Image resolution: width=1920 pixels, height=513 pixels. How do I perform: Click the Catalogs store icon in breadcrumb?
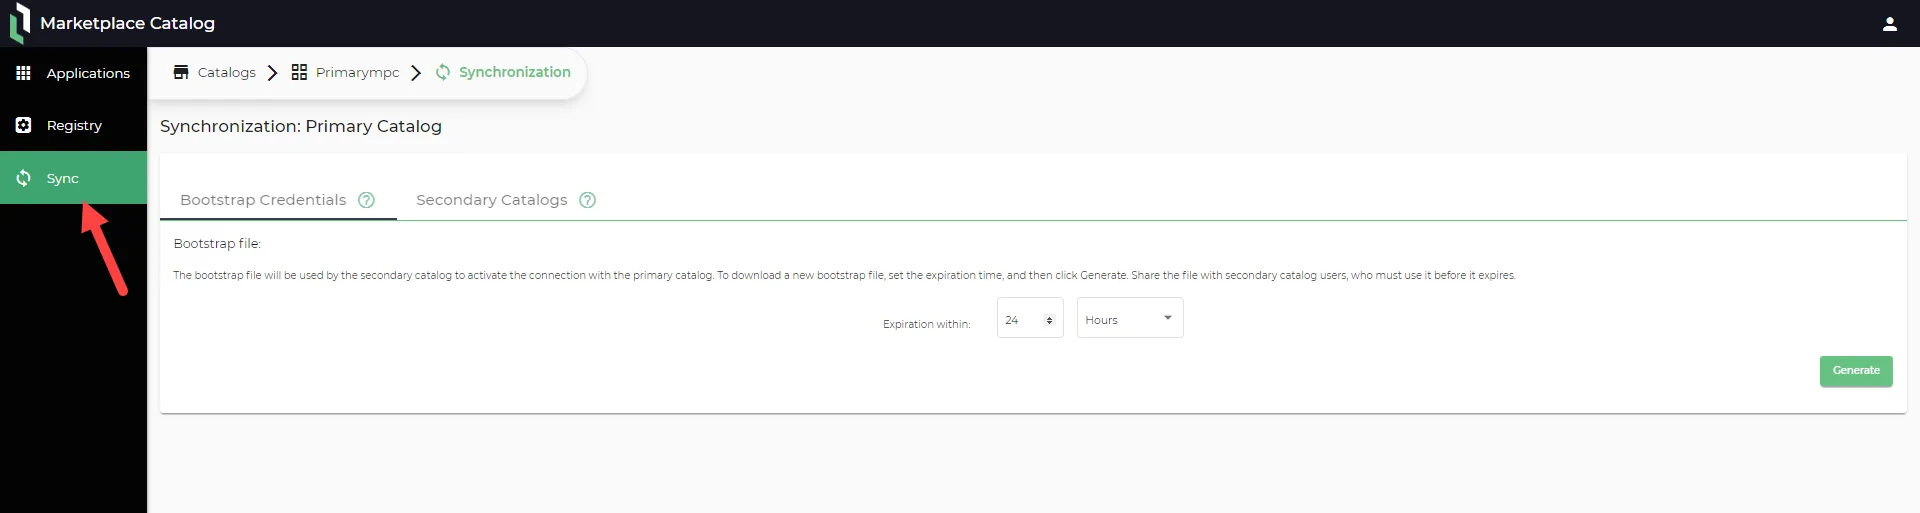coord(181,72)
